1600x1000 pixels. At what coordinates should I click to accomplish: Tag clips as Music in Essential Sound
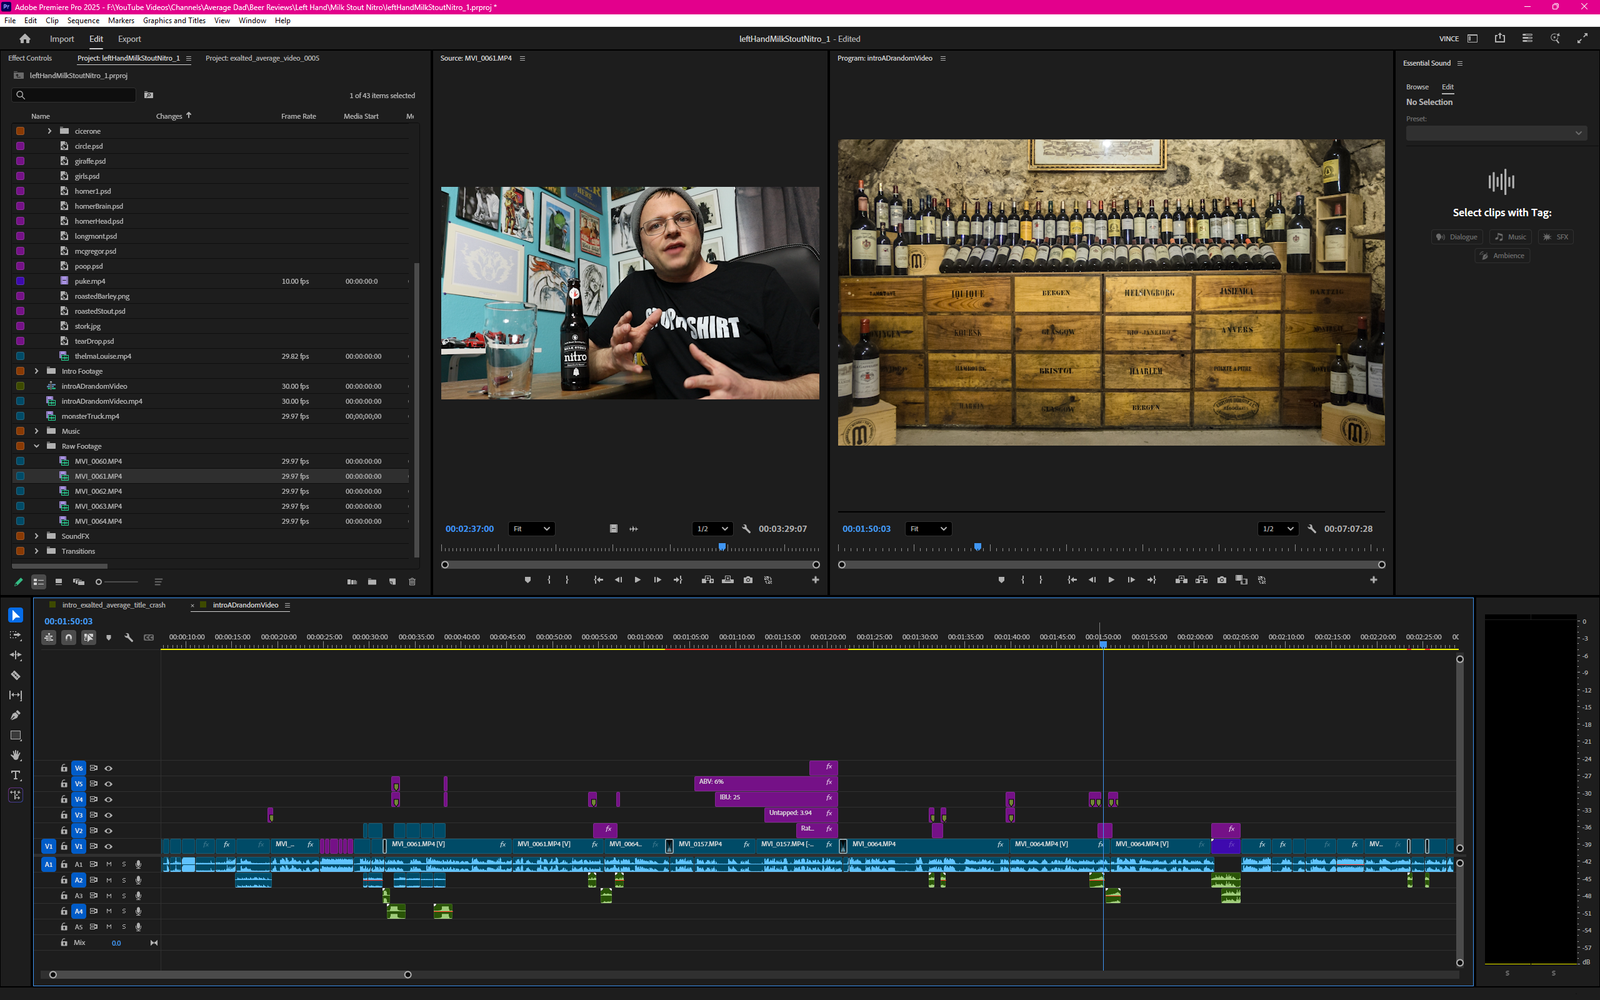(1510, 237)
